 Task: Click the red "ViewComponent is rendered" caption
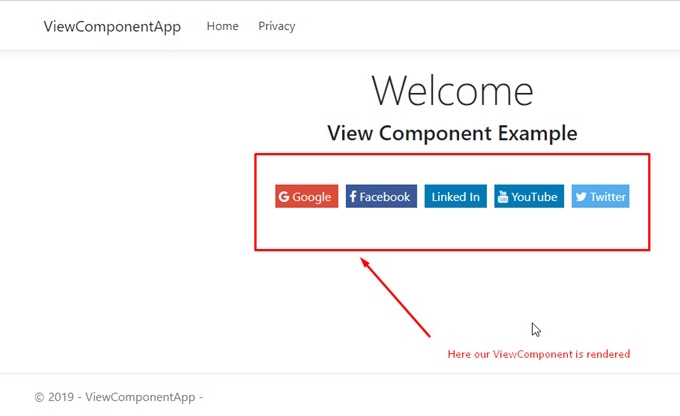tap(538, 354)
